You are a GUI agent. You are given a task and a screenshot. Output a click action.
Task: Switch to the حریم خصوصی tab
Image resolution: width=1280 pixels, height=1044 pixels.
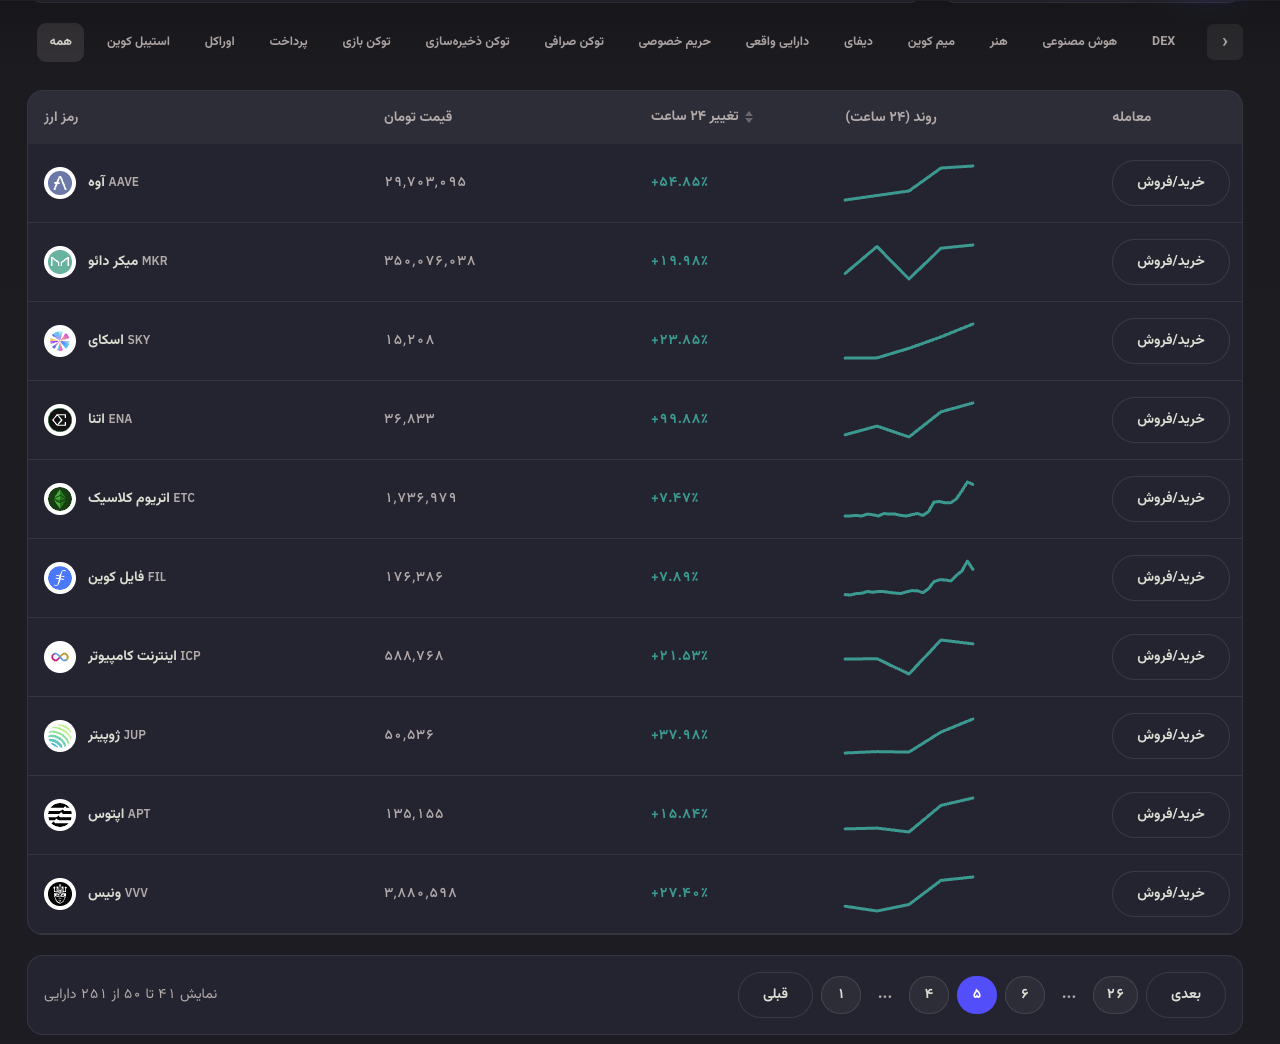click(x=675, y=42)
